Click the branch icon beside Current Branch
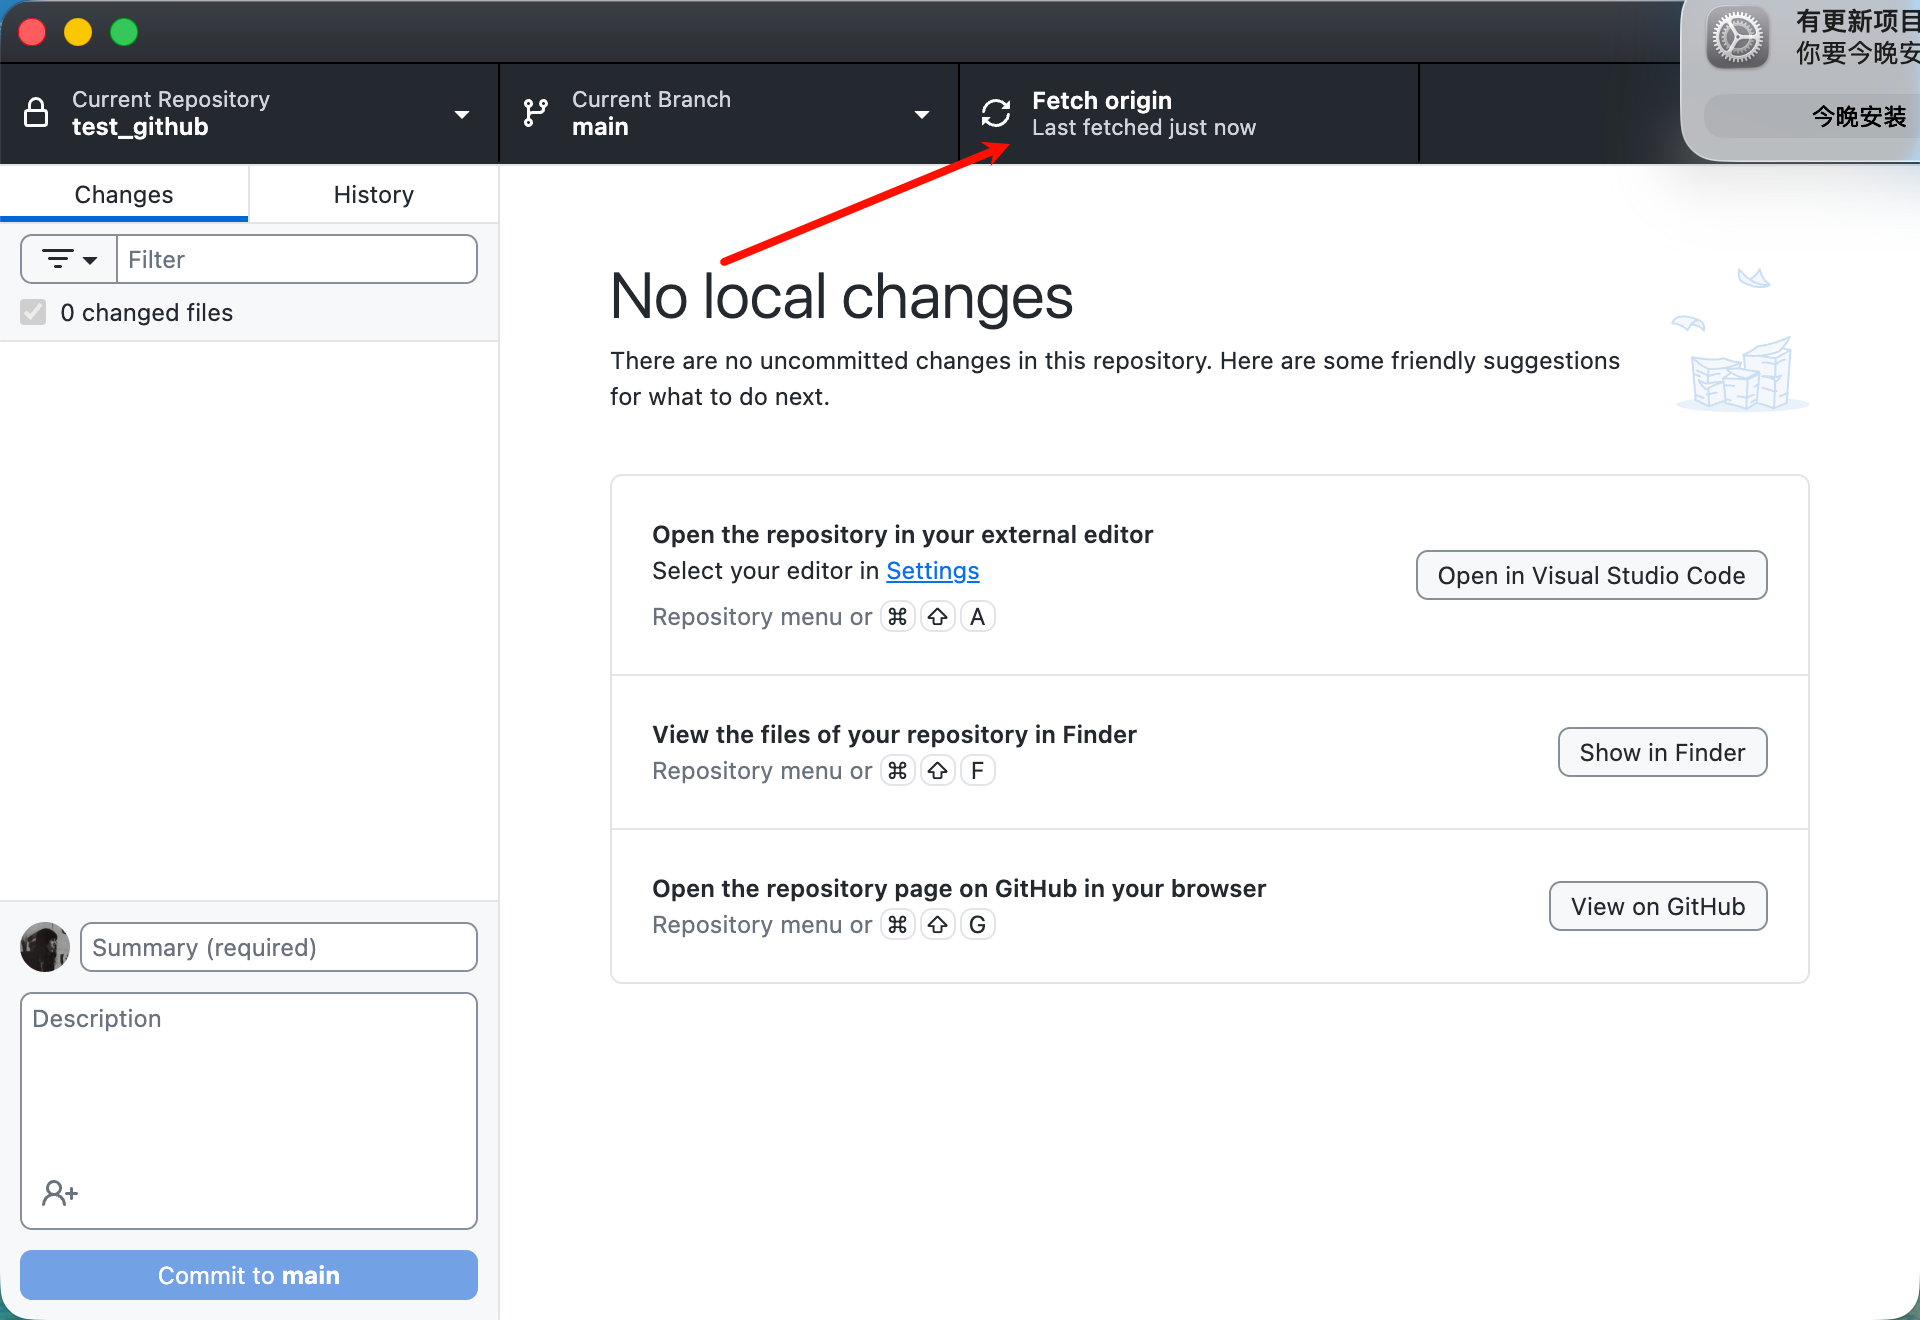1920x1320 pixels. [x=536, y=113]
